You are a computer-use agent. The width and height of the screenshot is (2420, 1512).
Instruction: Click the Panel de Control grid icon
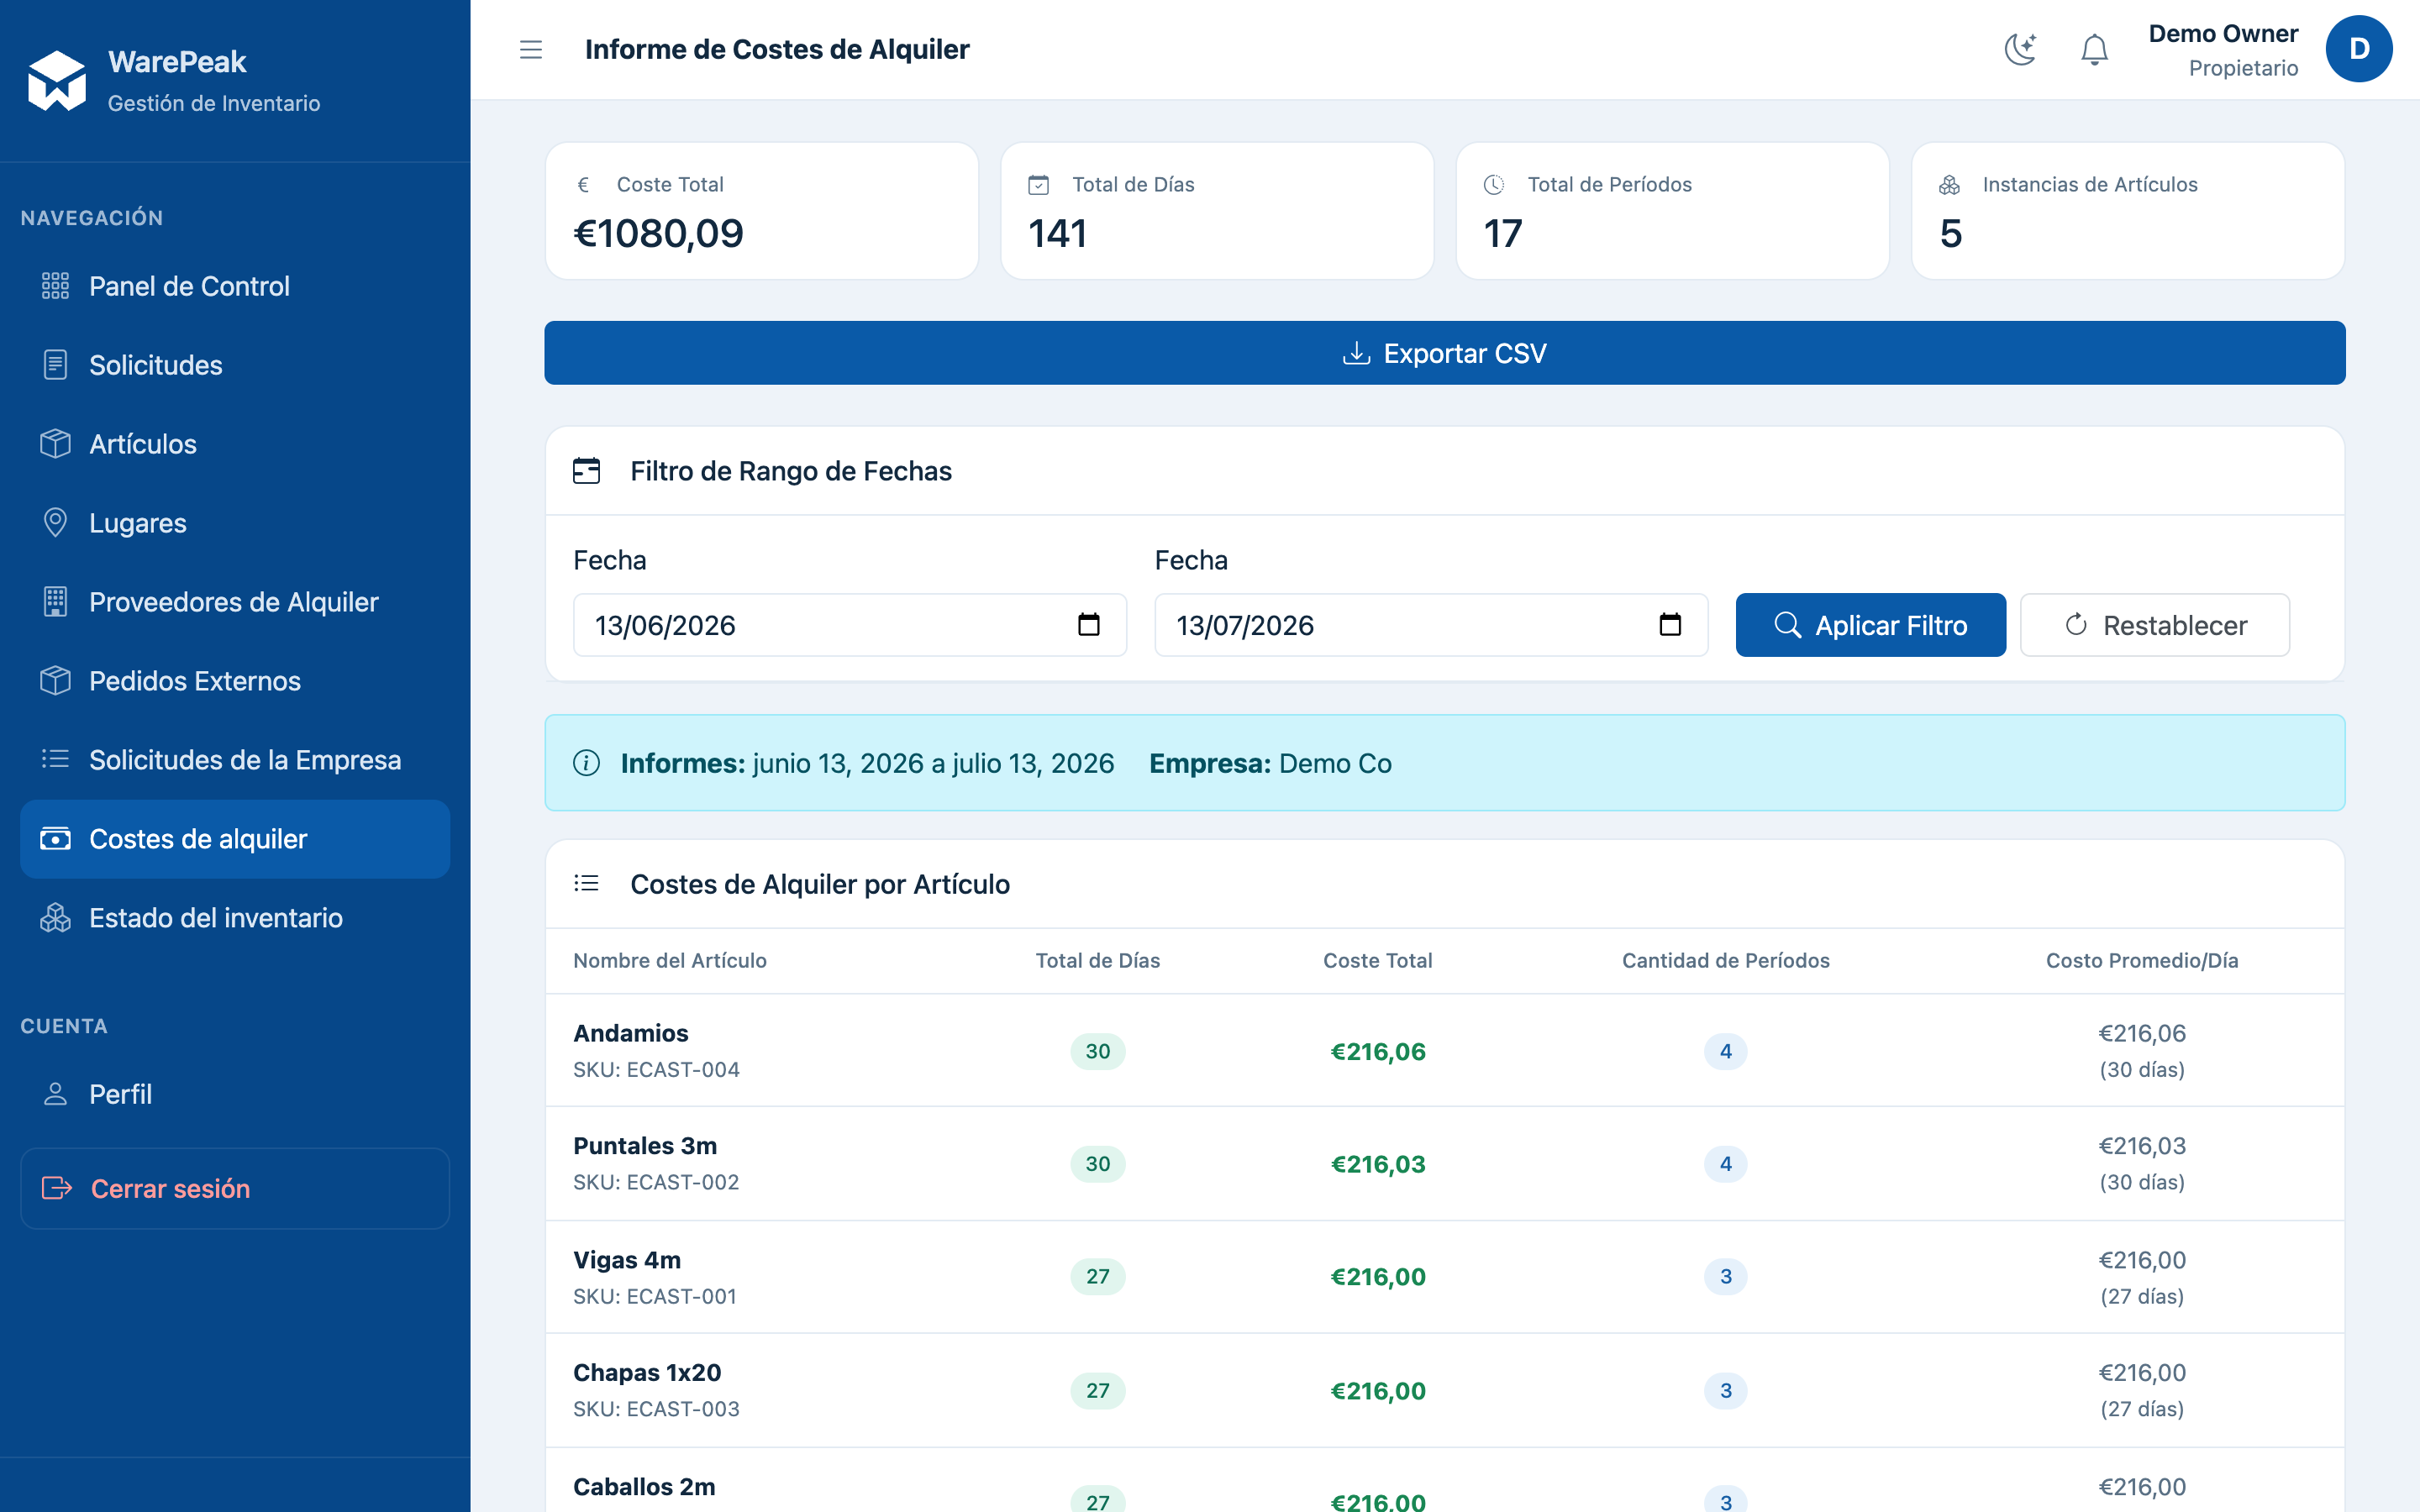tap(55, 286)
